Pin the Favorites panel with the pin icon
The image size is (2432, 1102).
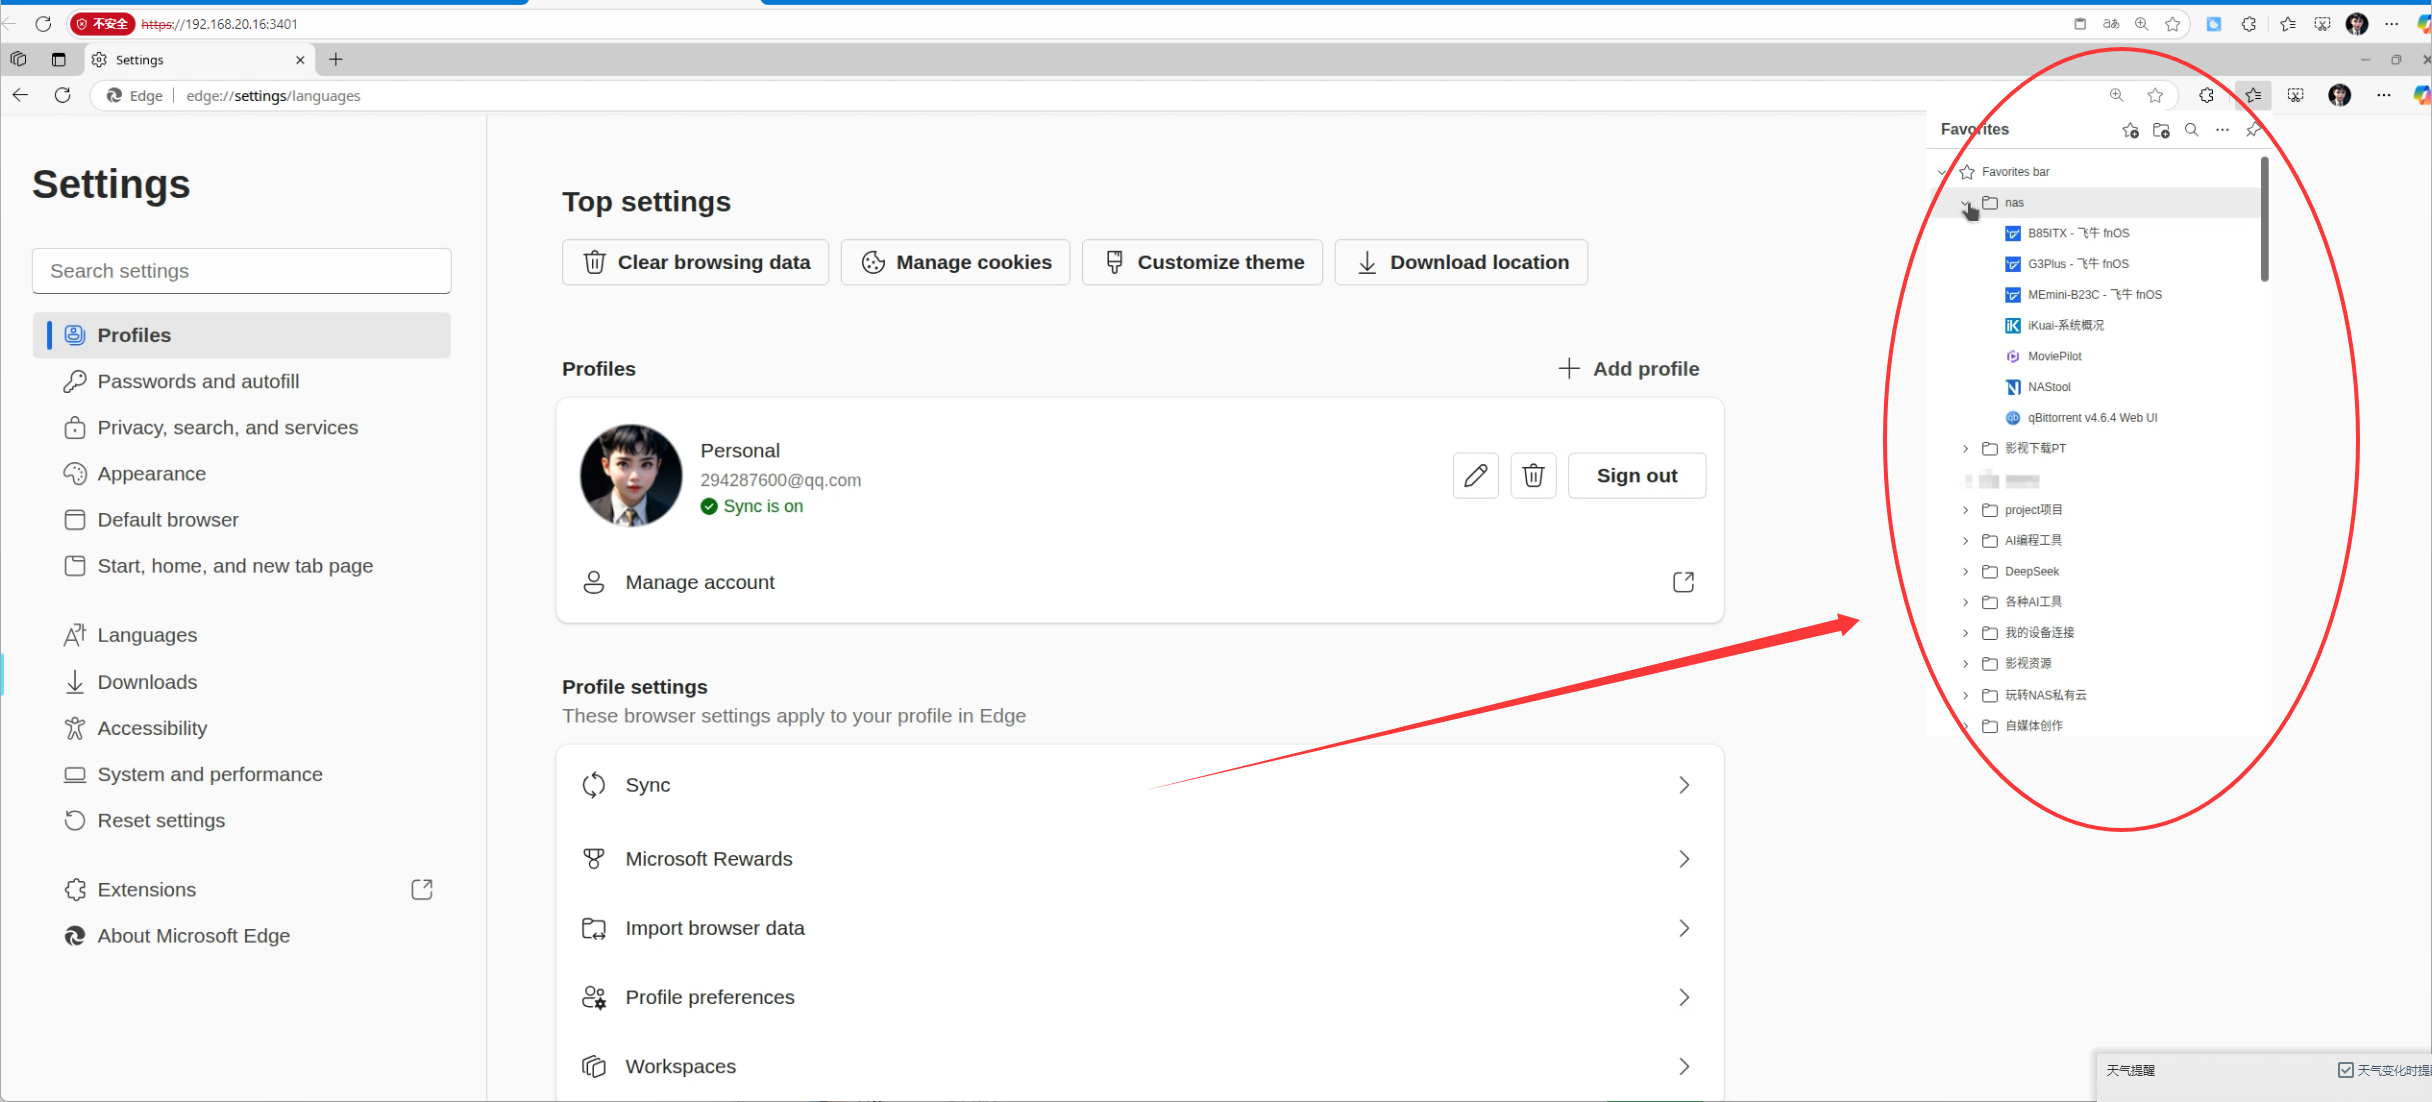click(2253, 130)
